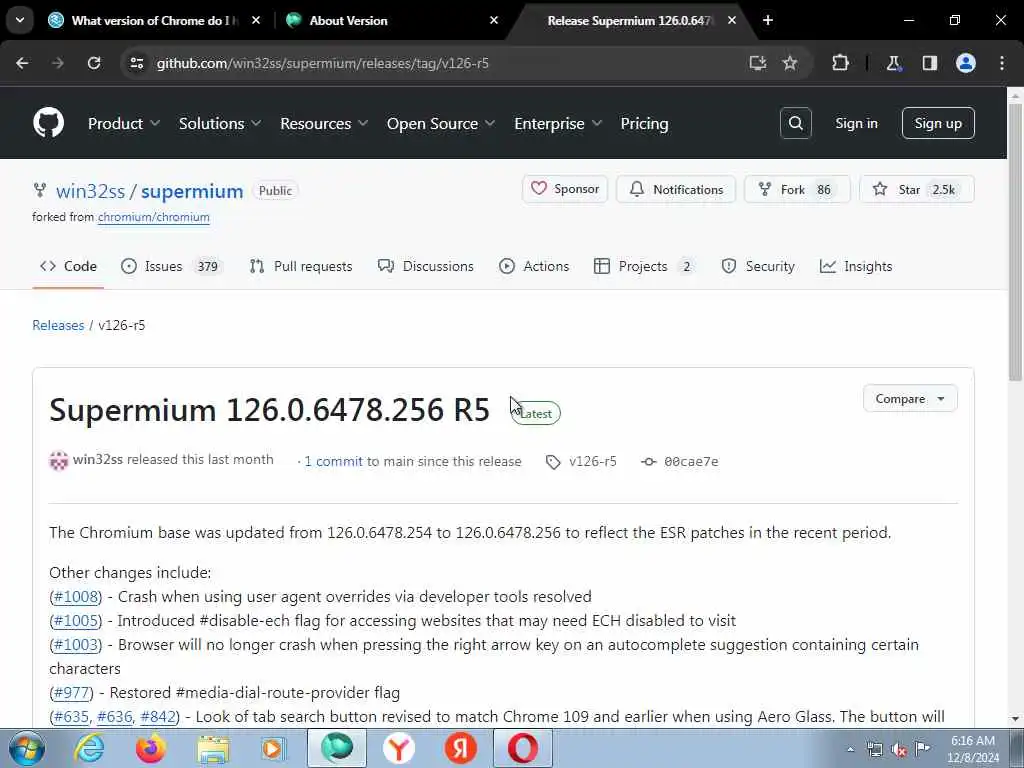Image resolution: width=1024 pixels, height=768 pixels.
Task: Open issue #1008 link
Action: 76,597
